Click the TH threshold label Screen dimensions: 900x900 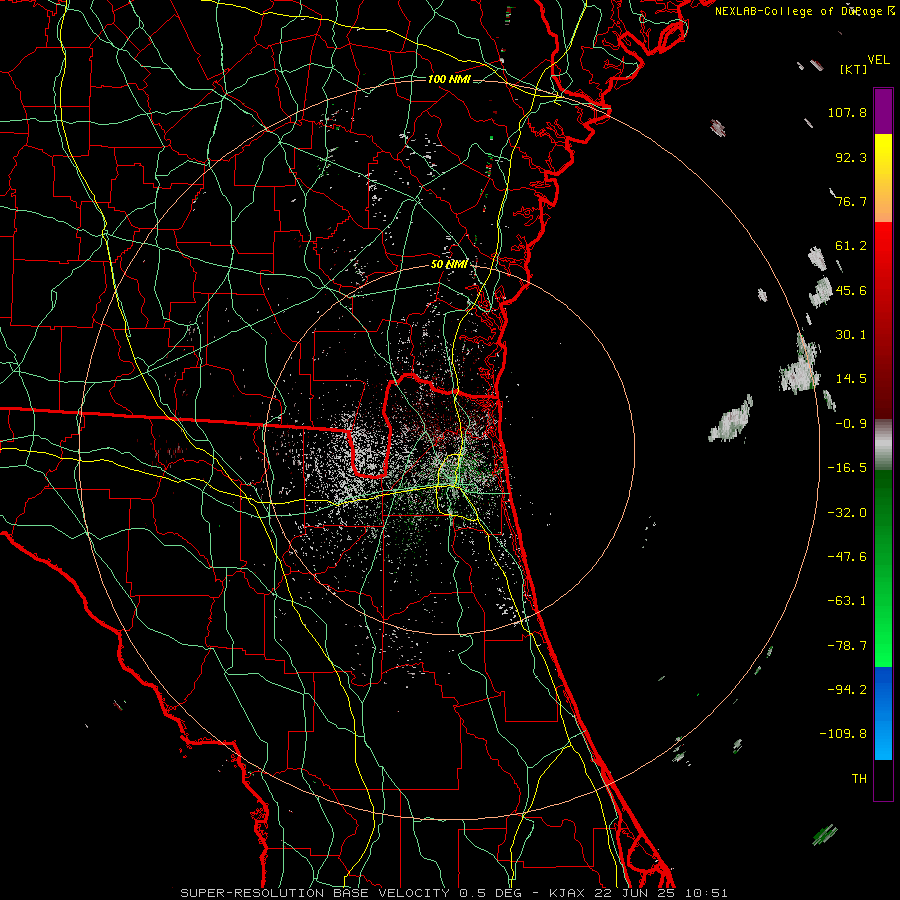tap(859, 779)
